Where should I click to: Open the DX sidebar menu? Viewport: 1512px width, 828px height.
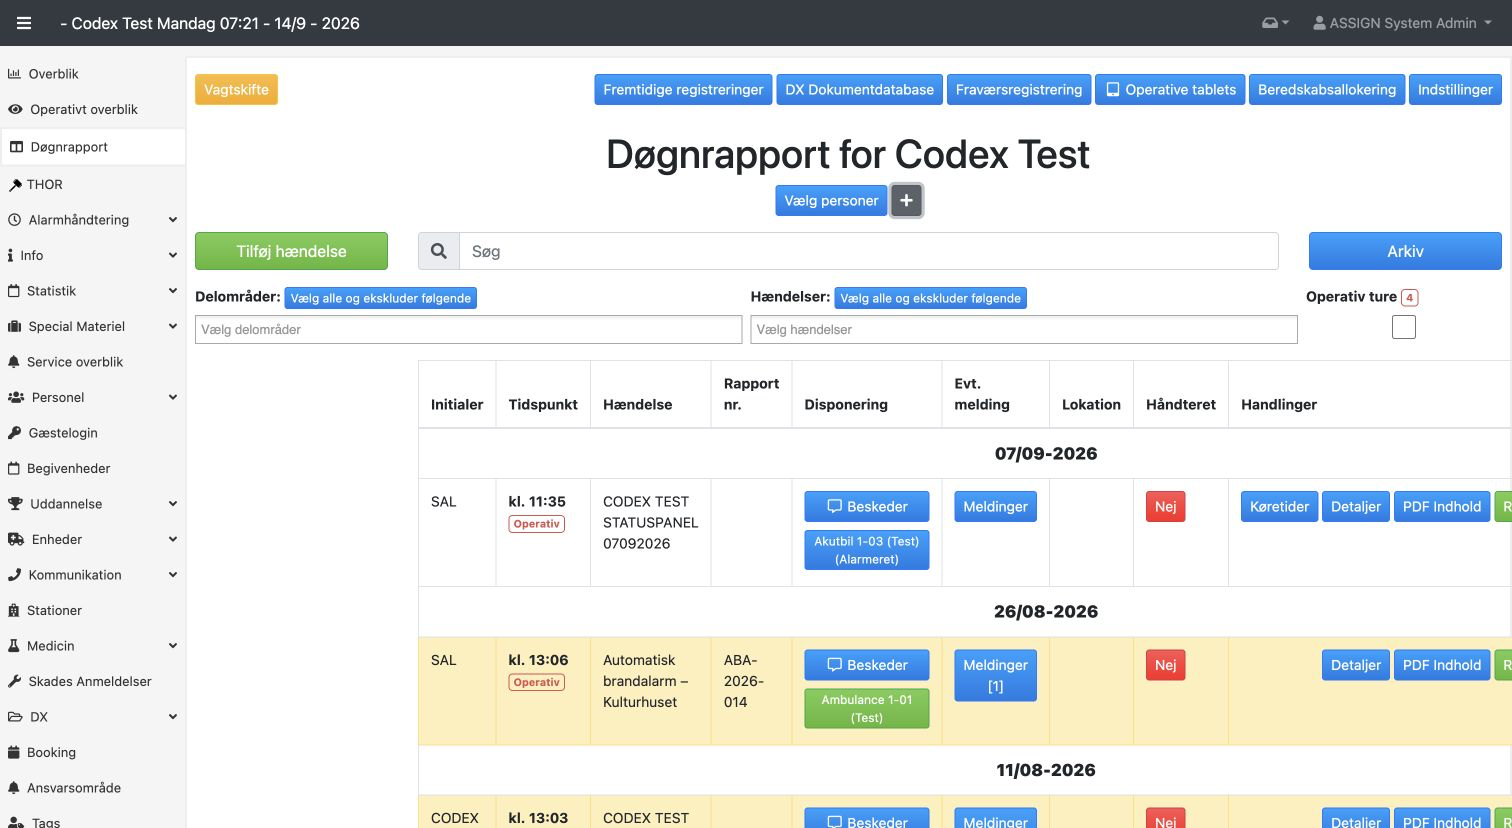click(93, 717)
